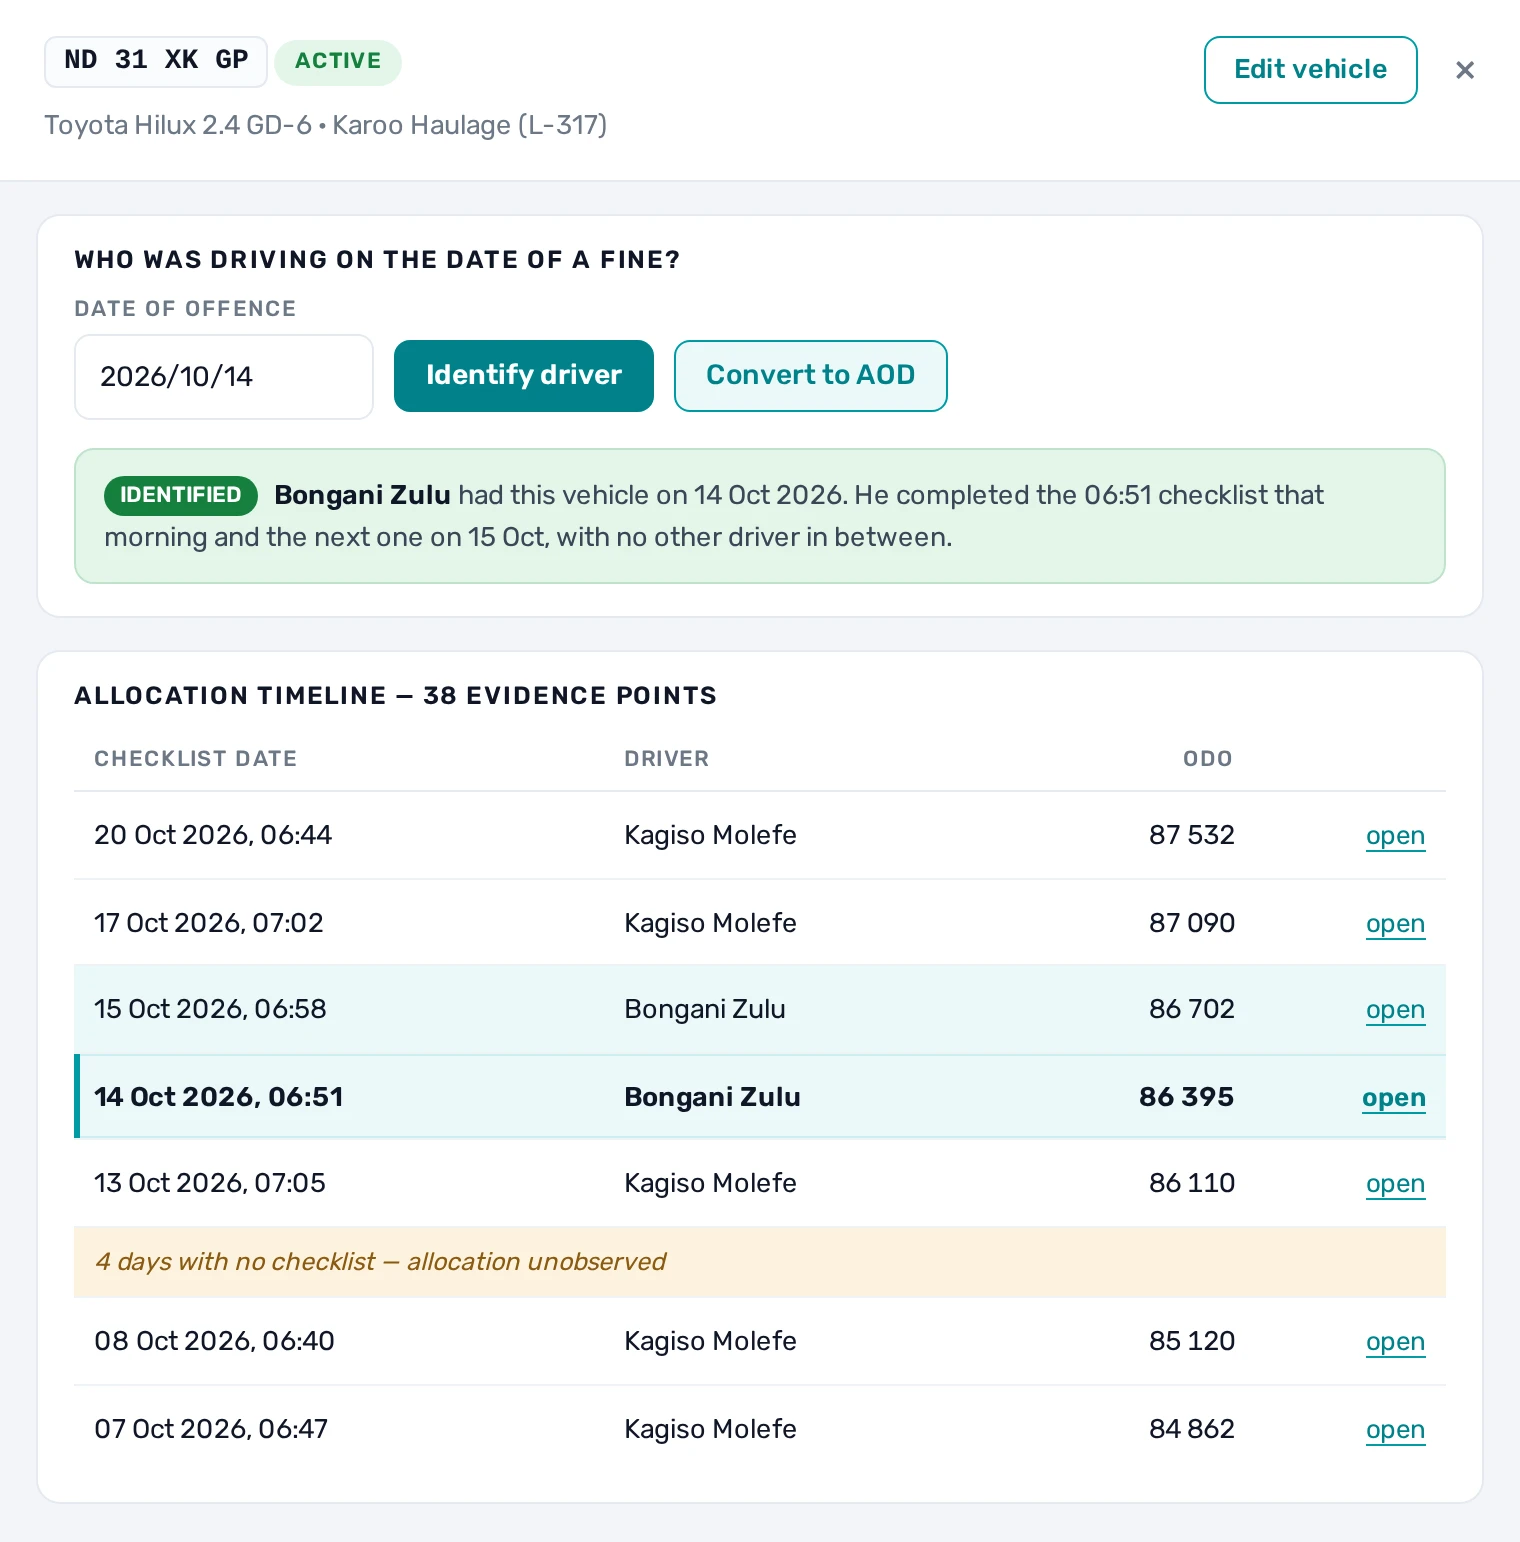Open the highlighted 14 Oct 2026 checklist
1520x1542 pixels.
coord(1393,1098)
